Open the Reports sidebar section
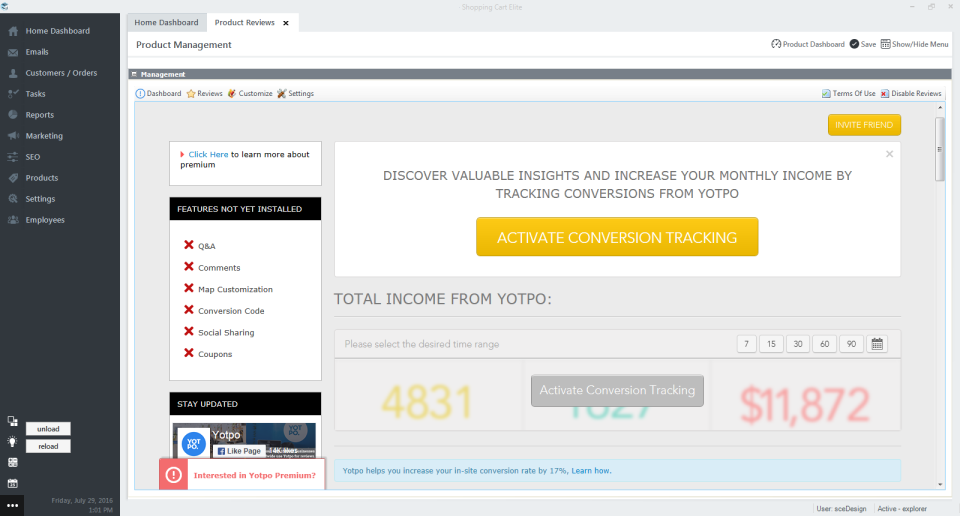The height and width of the screenshot is (516, 960). 39,115
